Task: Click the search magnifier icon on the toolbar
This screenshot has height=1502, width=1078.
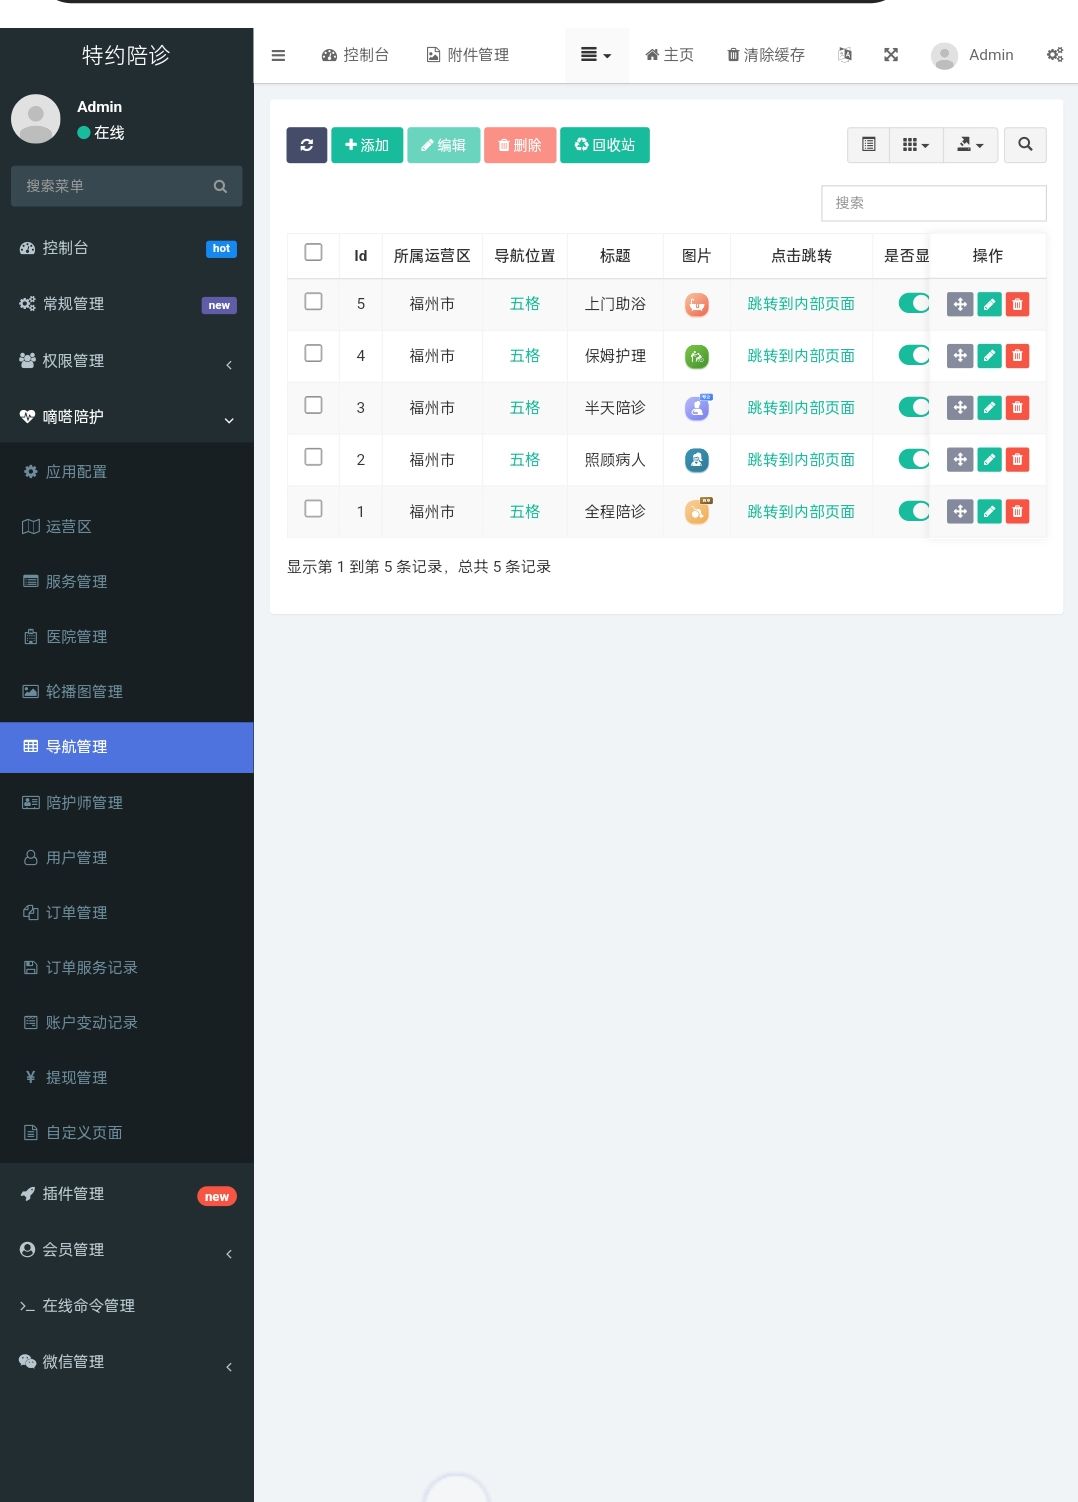Action: click(x=1024, y=145)
